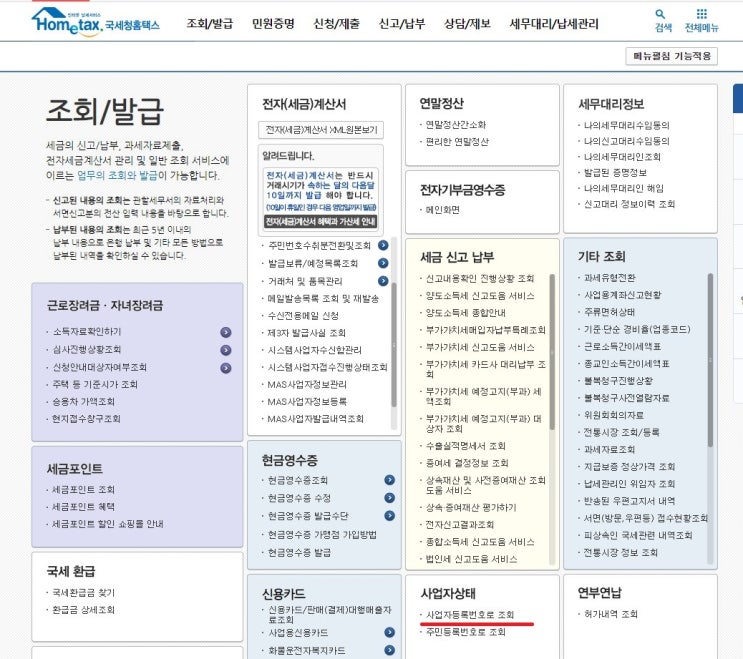The width and height of the screenshot is (743, 659).
Task: Open 발급된 증명정보 link
Action: click(615, 172)
